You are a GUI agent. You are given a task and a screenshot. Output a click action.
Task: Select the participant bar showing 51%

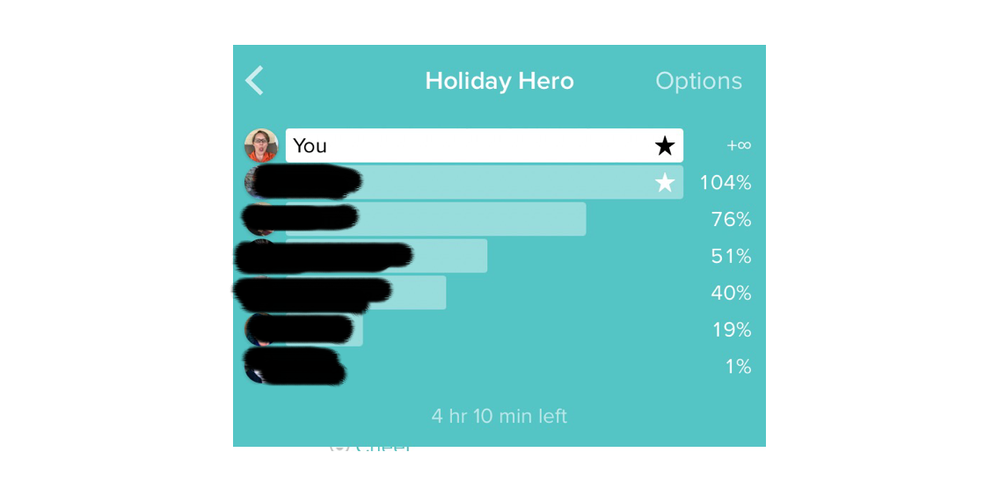tap(386, 256)
